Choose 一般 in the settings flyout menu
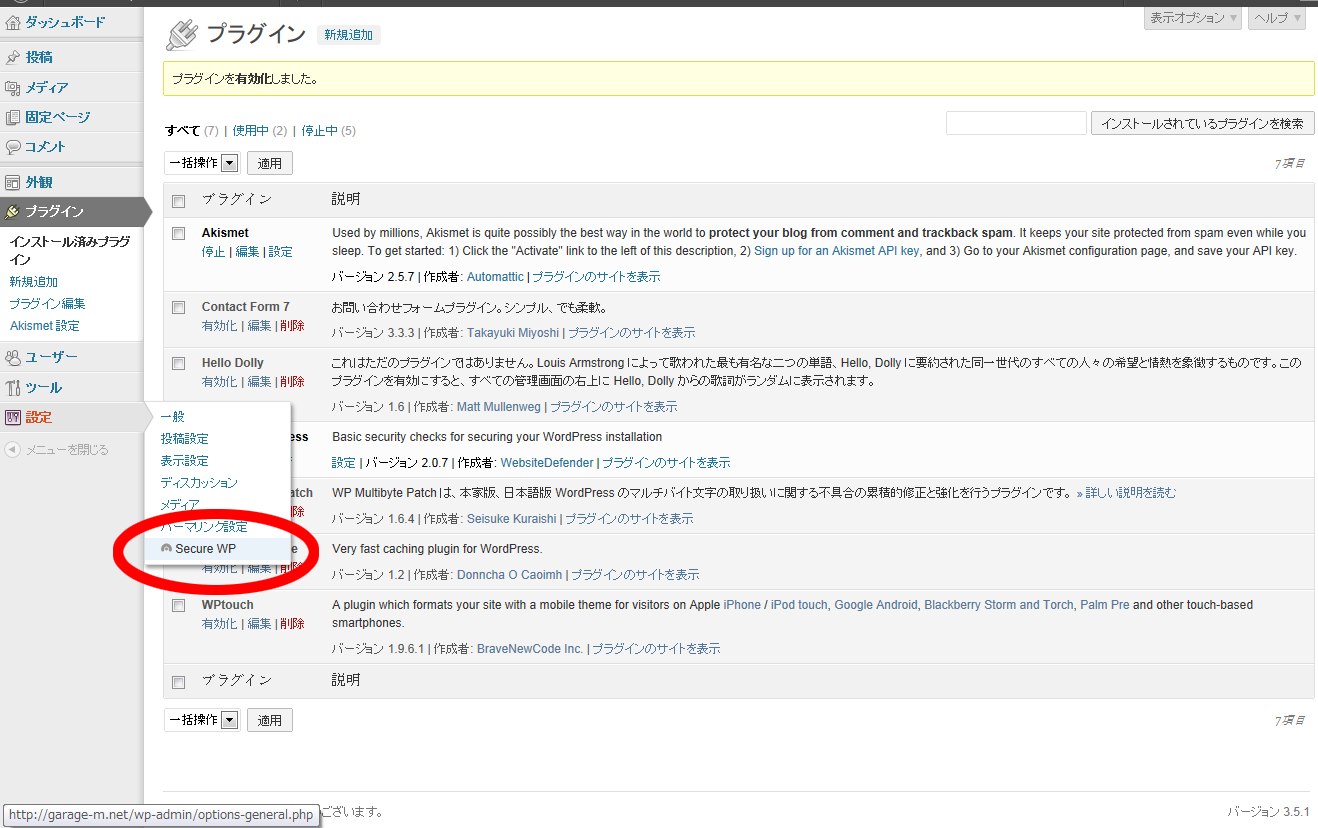The height and width of the screenshot is (828, 1318). click(x=173, y=417)
